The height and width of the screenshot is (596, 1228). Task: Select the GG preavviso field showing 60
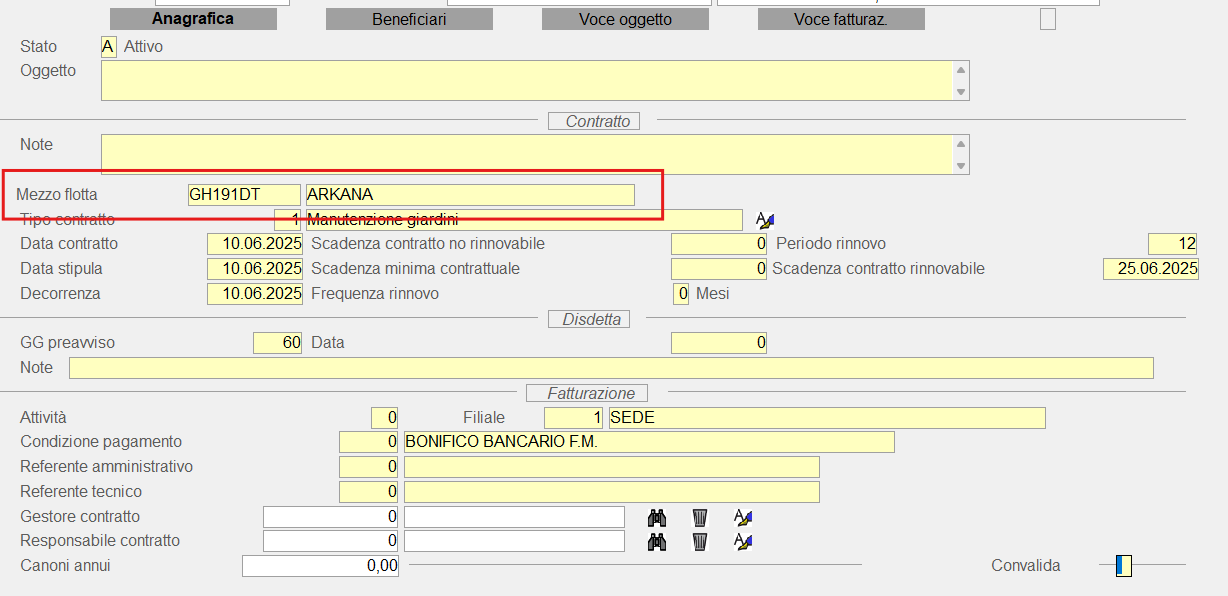tap(278, 343)
